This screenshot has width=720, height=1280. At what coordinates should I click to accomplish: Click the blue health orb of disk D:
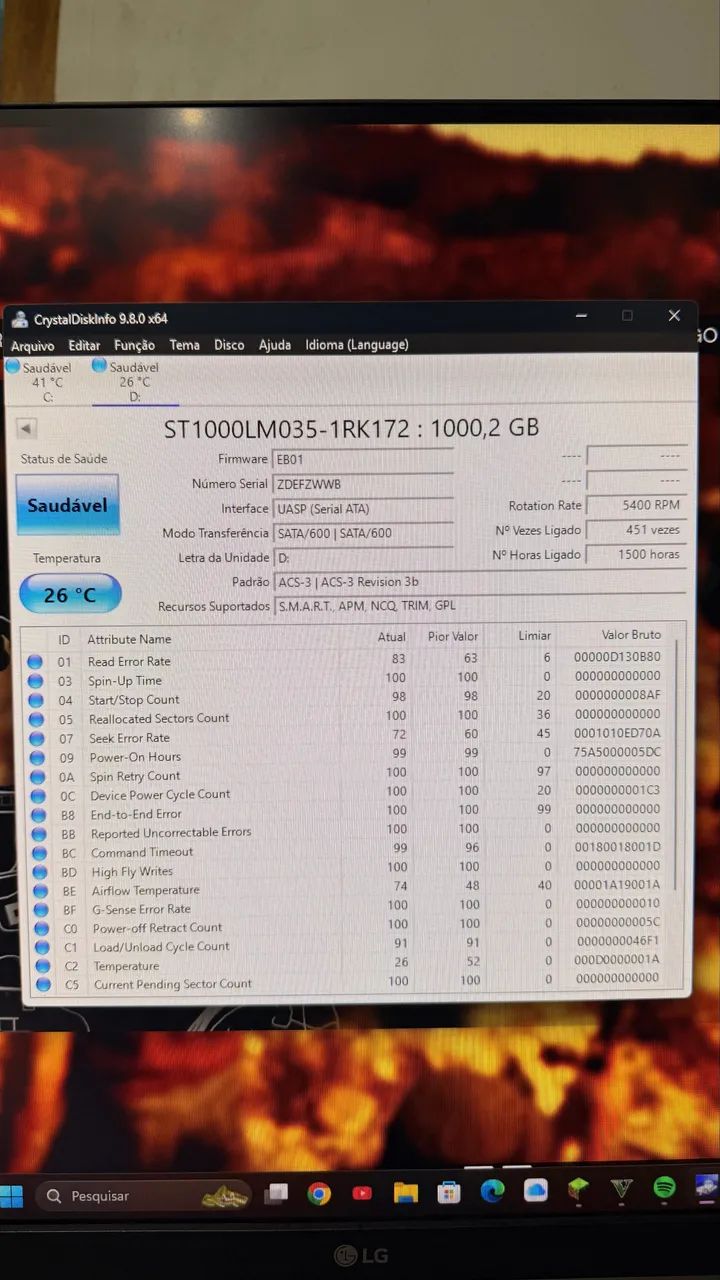pyautogui.click(x=99, y=365)
